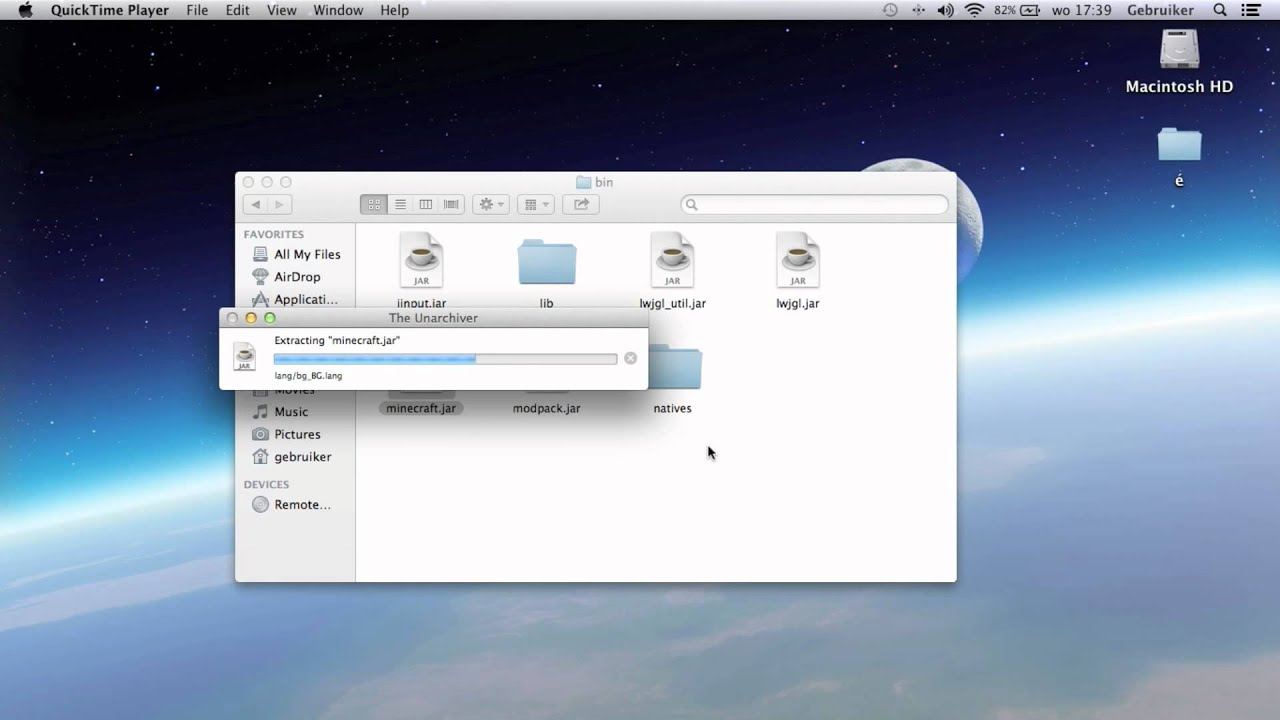Open the item arrangement dropdown

coord(537,204)
